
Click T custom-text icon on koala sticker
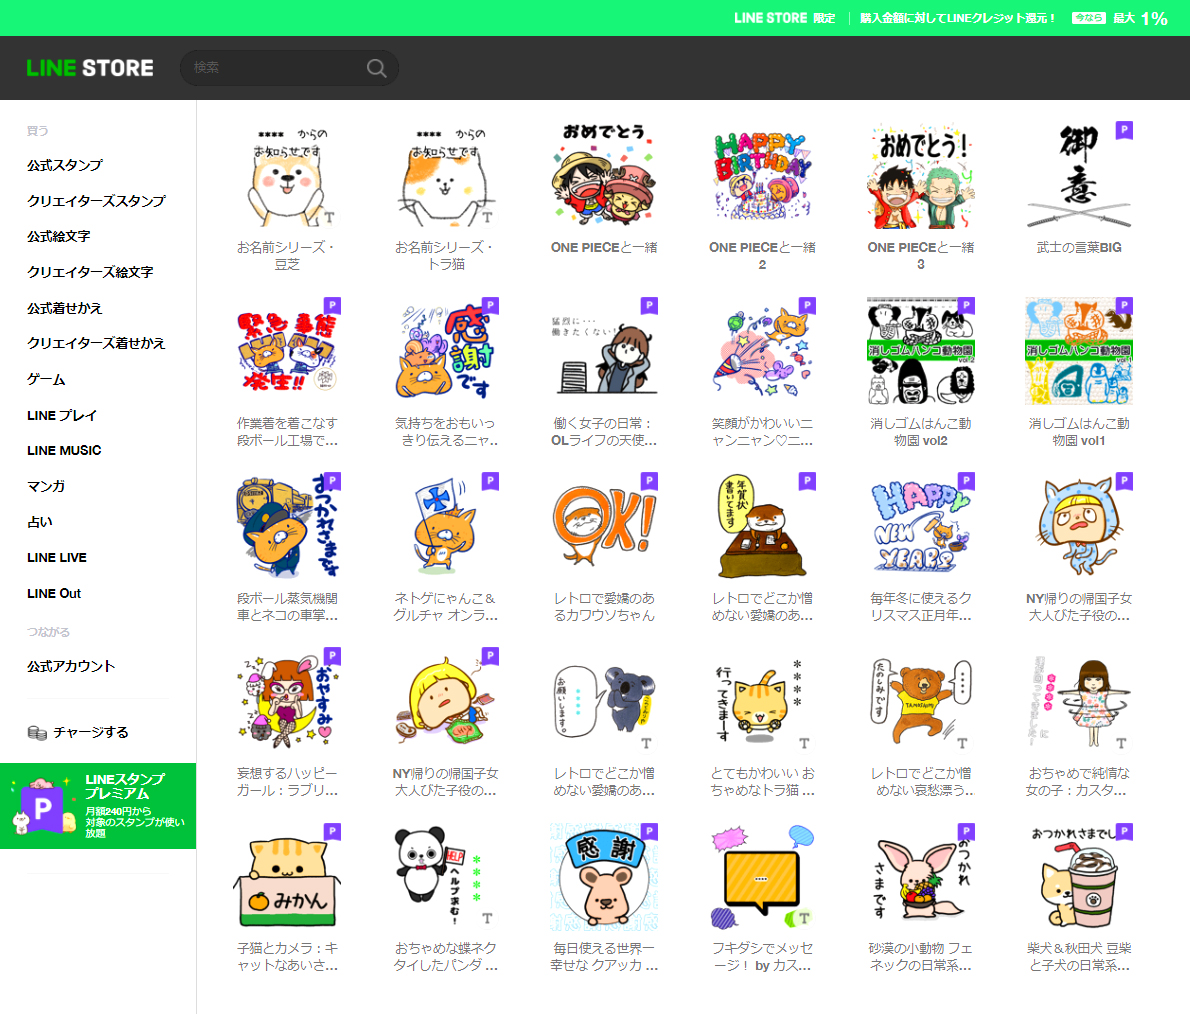tap(646, 744)
